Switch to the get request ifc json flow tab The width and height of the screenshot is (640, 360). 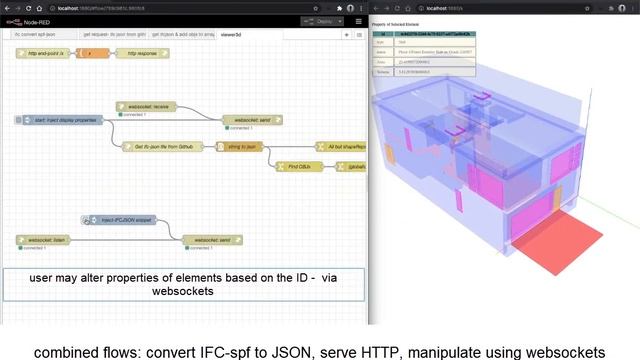[113, 35]
